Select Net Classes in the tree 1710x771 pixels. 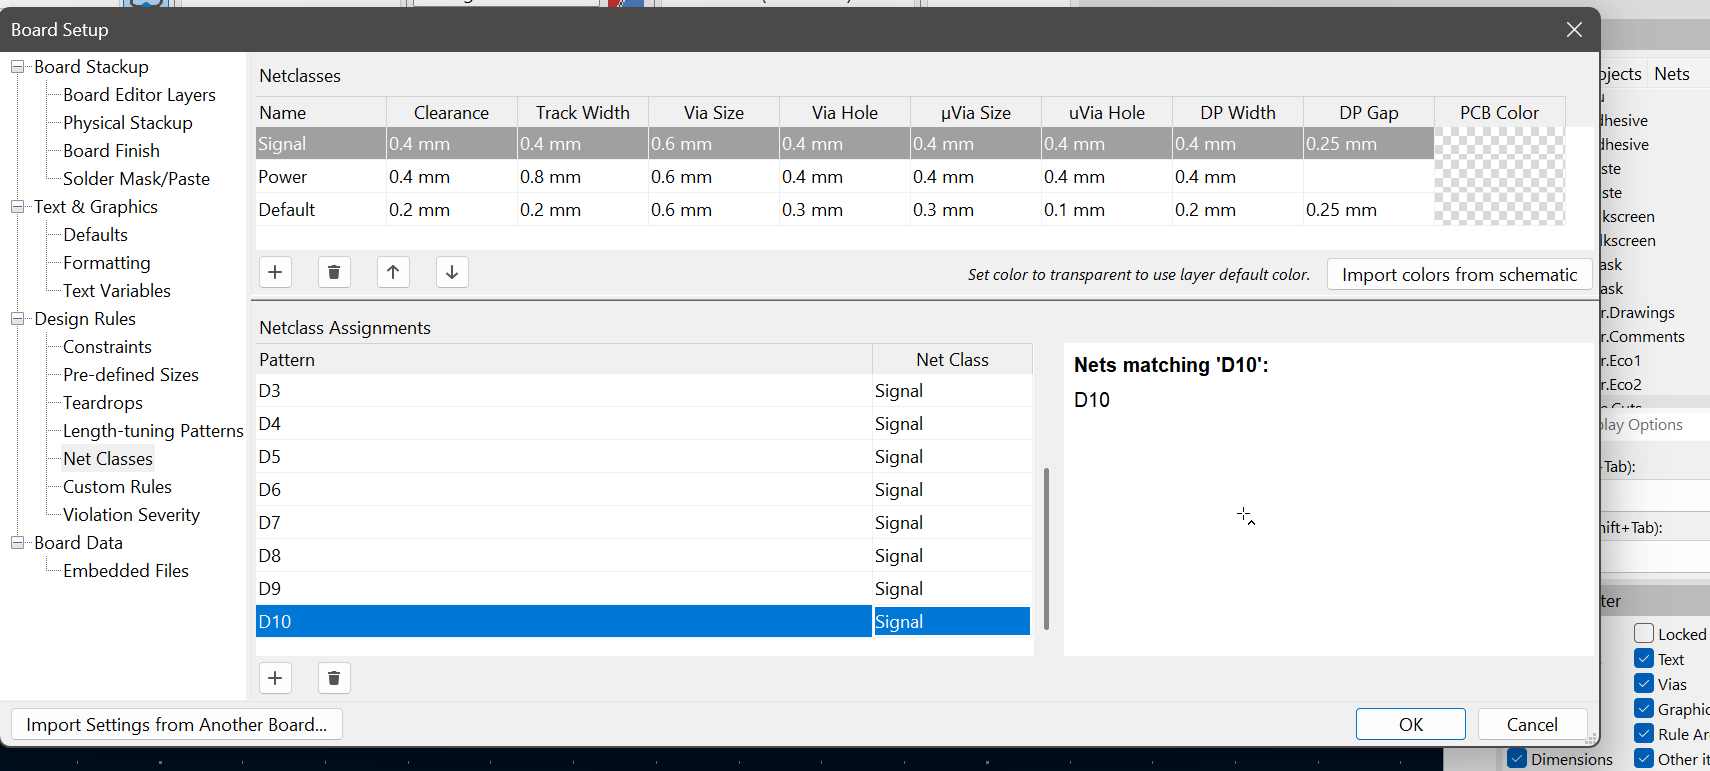(108, 459)
